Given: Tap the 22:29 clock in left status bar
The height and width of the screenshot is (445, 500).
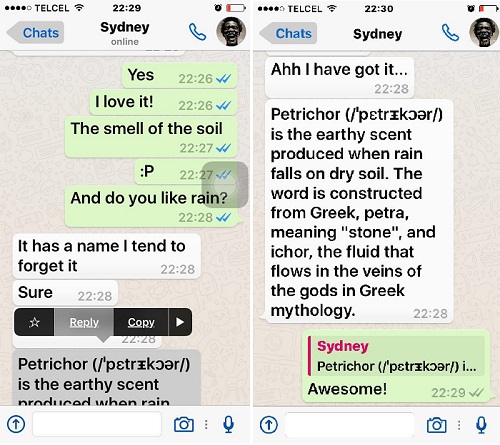Looking at the screenshot, I should click(x=127, y=8).
